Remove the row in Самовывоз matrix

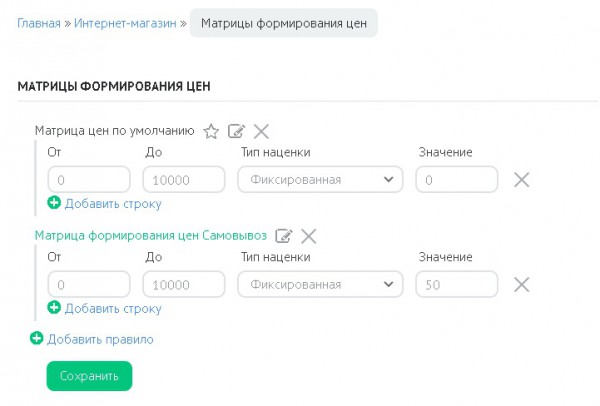coord(522,284)
